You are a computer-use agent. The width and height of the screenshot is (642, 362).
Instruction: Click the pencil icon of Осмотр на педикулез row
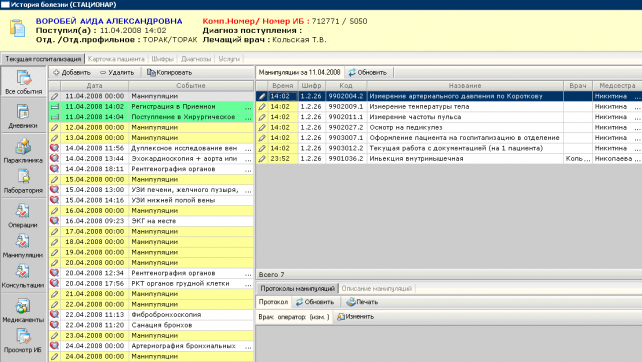point(262,127)
